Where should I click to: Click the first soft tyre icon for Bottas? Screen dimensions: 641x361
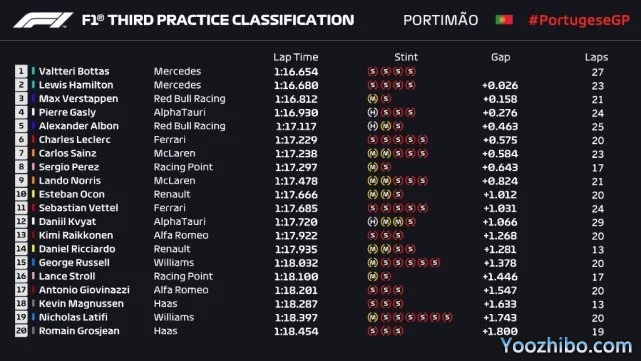[x=372, y=71]
